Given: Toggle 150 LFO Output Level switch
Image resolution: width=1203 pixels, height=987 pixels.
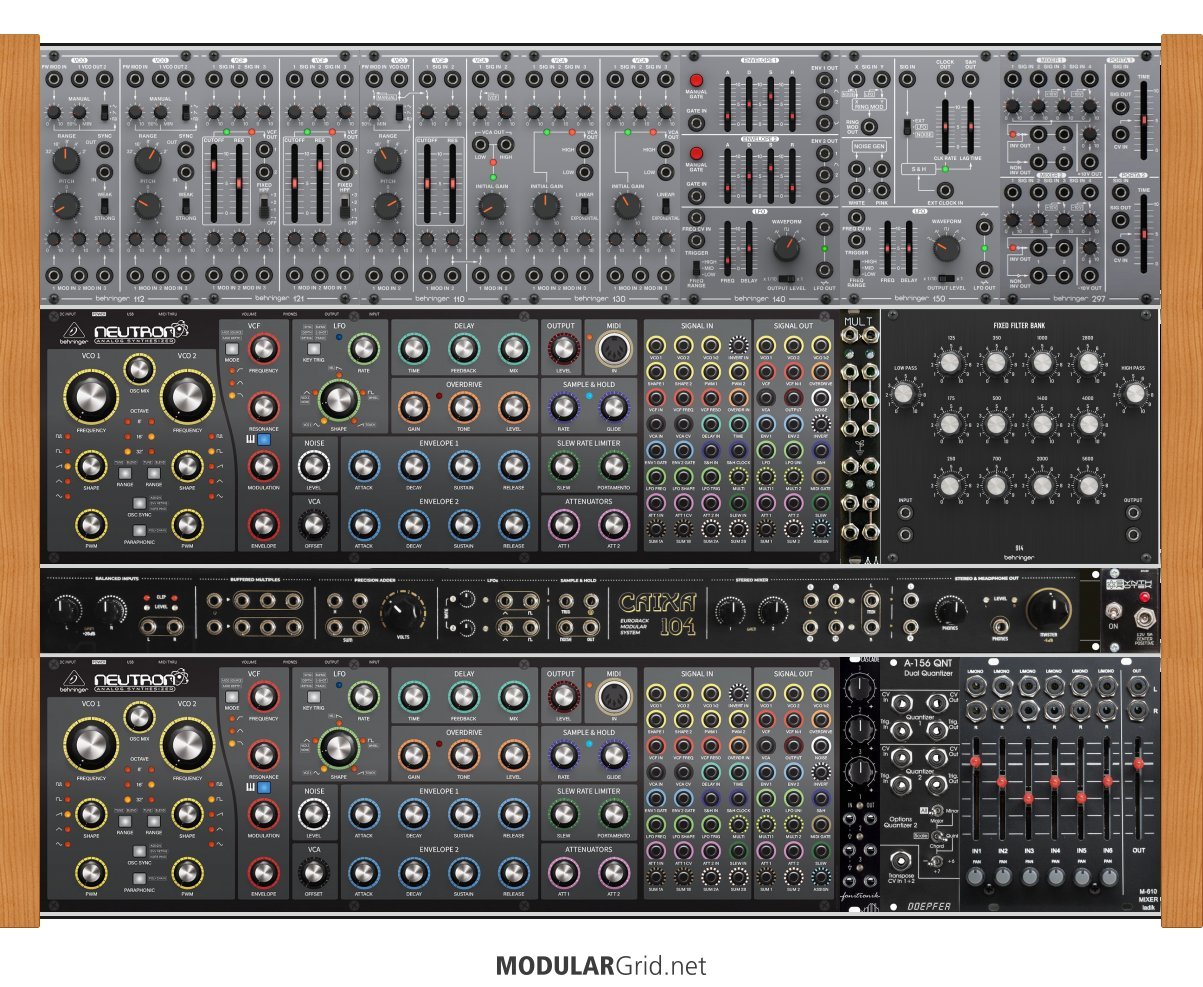Looking at the screenshot, I should [949, 278].
